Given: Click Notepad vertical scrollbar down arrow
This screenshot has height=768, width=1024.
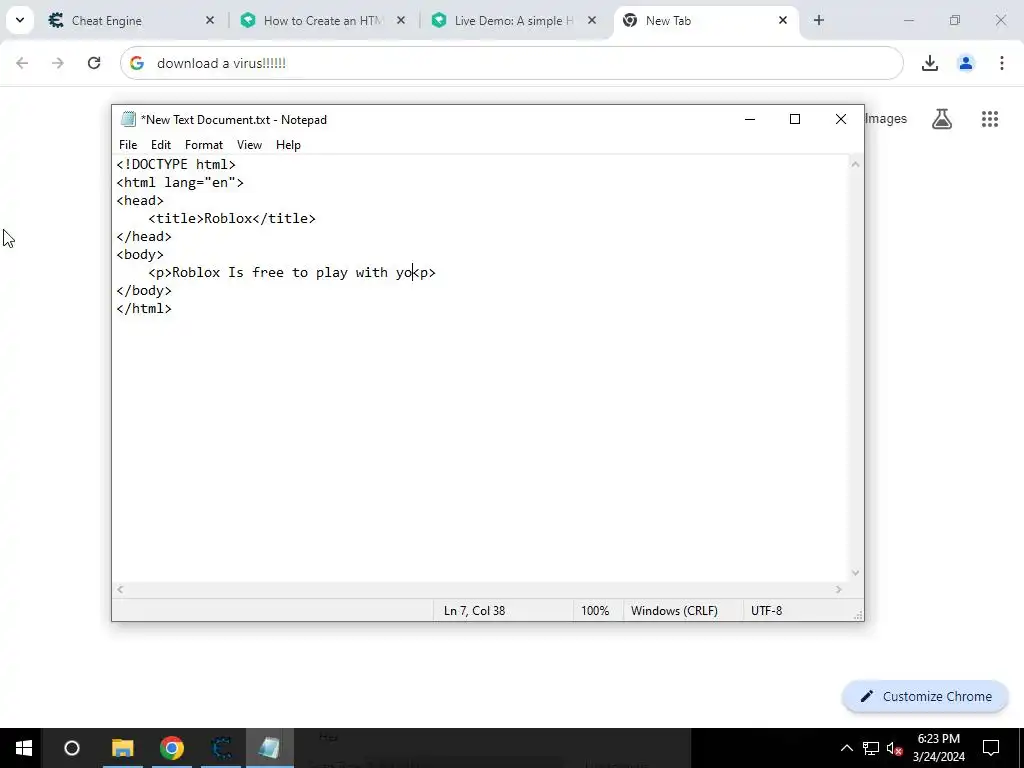Looking at the screenshot, I should pos(855,573).
